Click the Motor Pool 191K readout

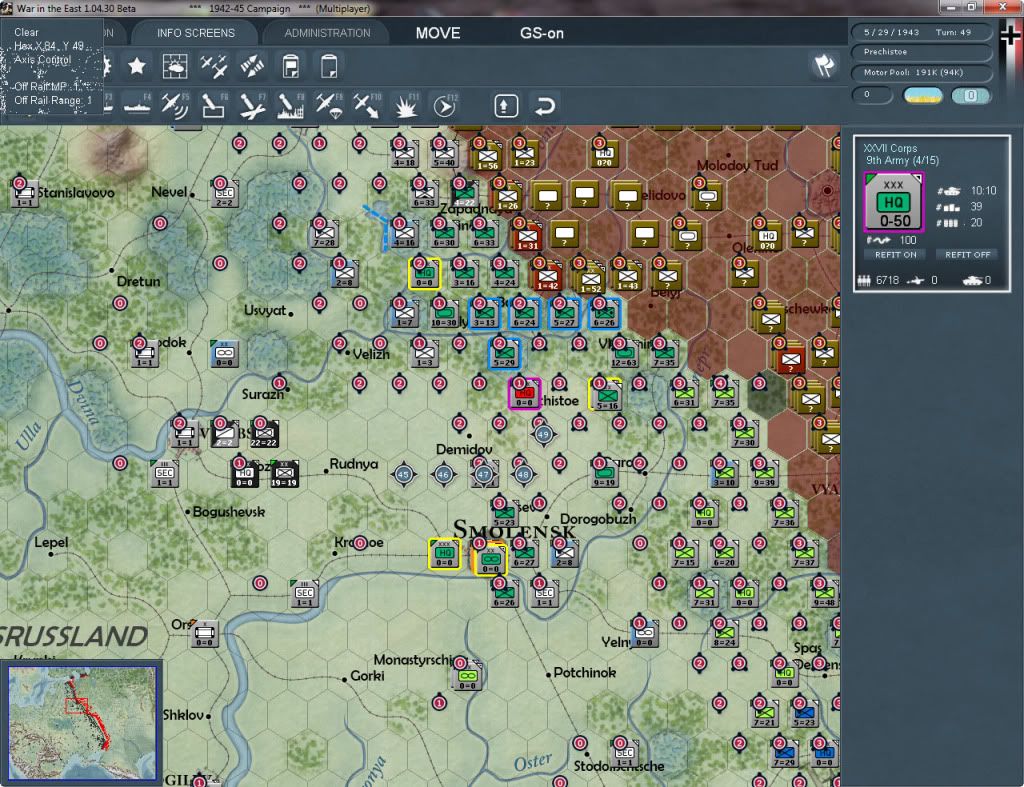[921, 72]
